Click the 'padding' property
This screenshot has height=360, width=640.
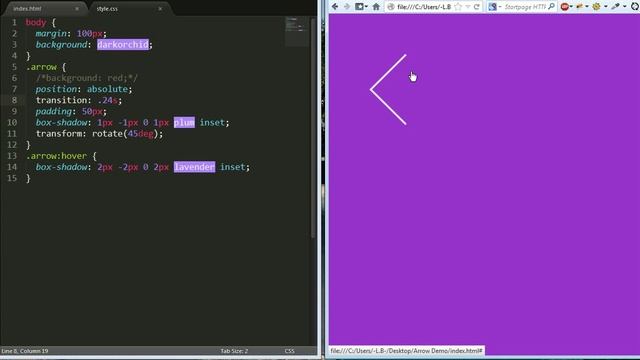[x=53, y=111]
